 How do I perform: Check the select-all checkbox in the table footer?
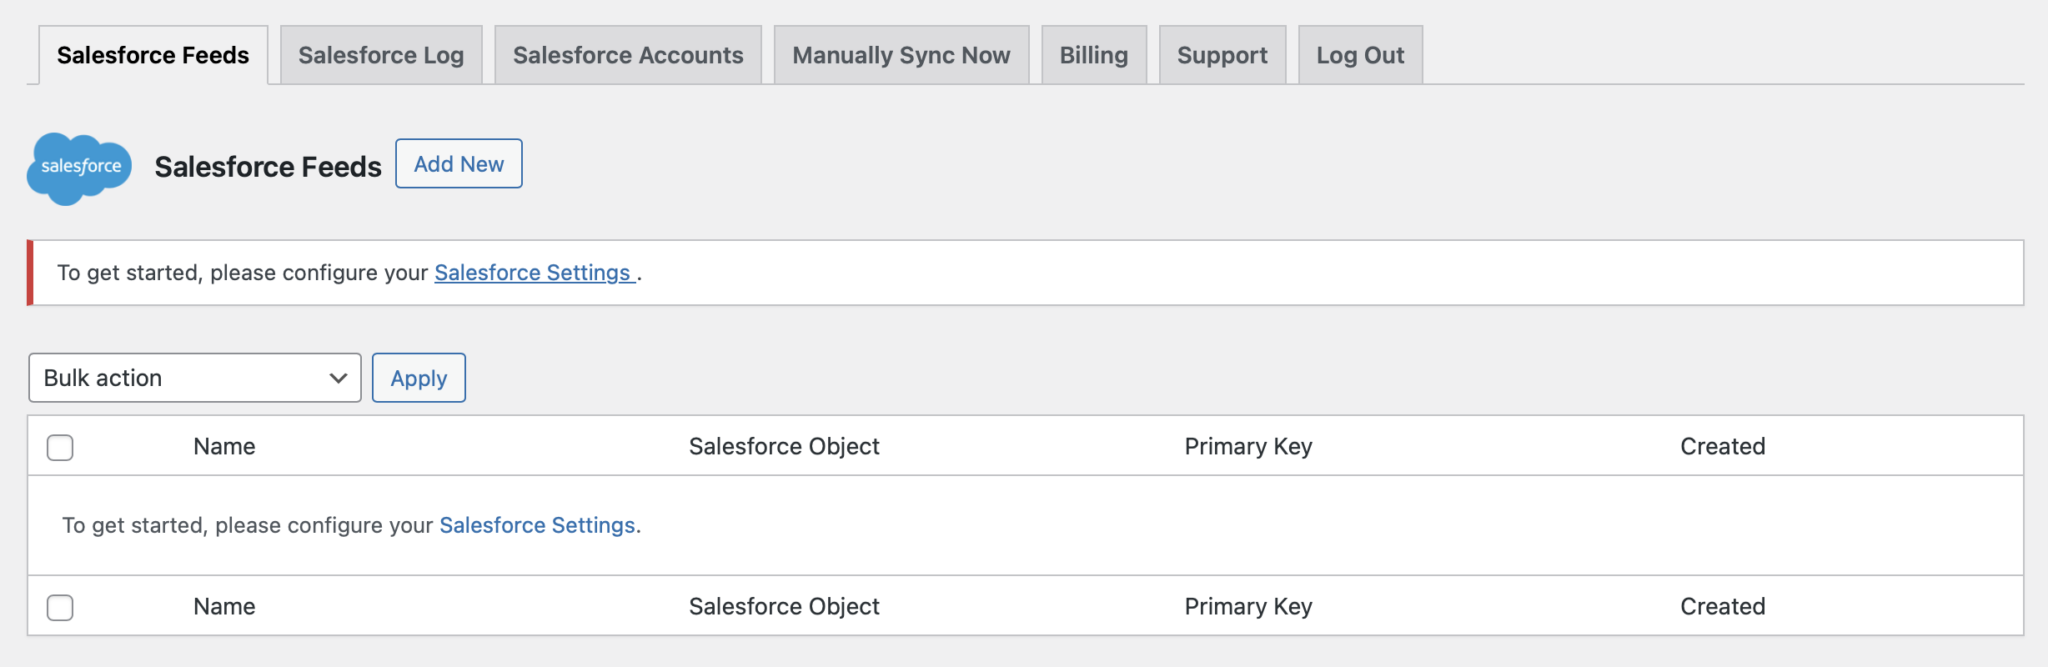[60, 606]
